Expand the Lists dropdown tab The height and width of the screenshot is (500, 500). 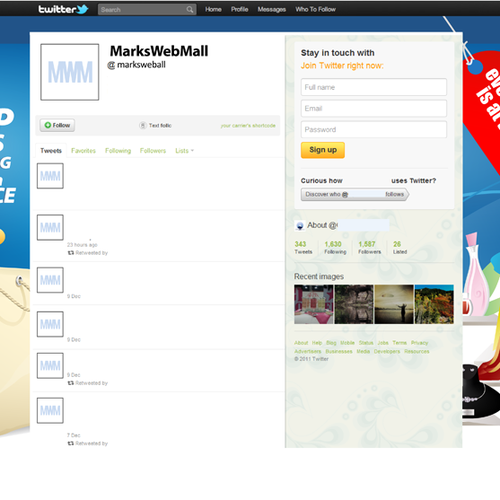pyautogui.click(x=184, y=151)
